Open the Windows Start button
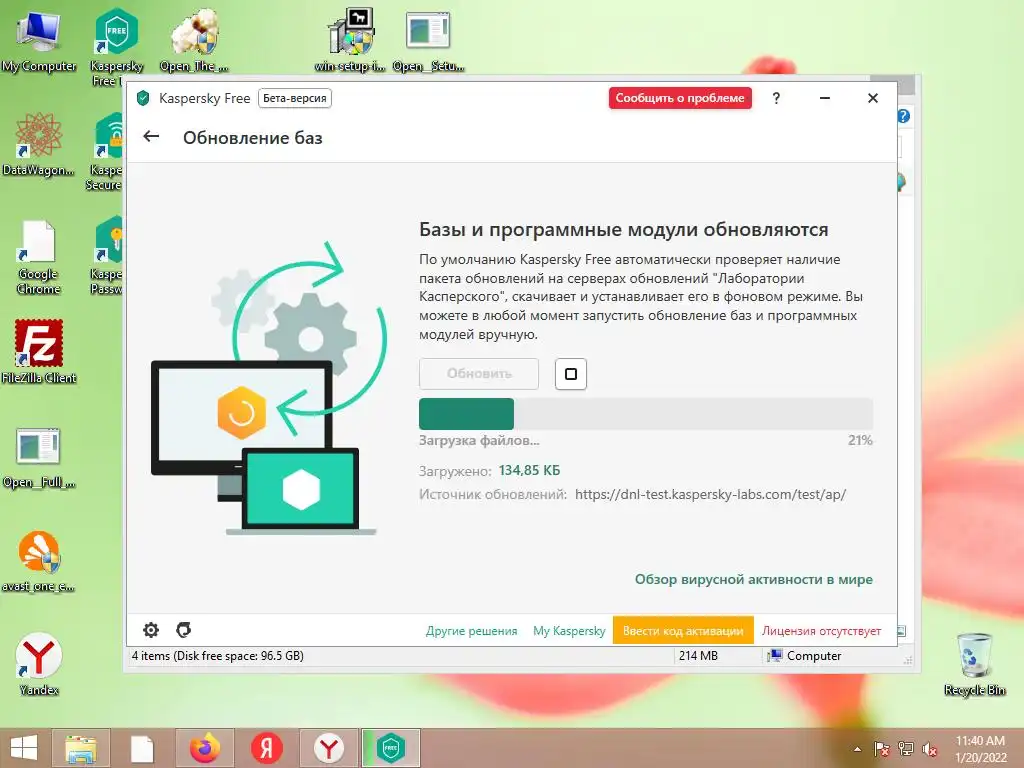1024x768 pixels. [24, 748]
